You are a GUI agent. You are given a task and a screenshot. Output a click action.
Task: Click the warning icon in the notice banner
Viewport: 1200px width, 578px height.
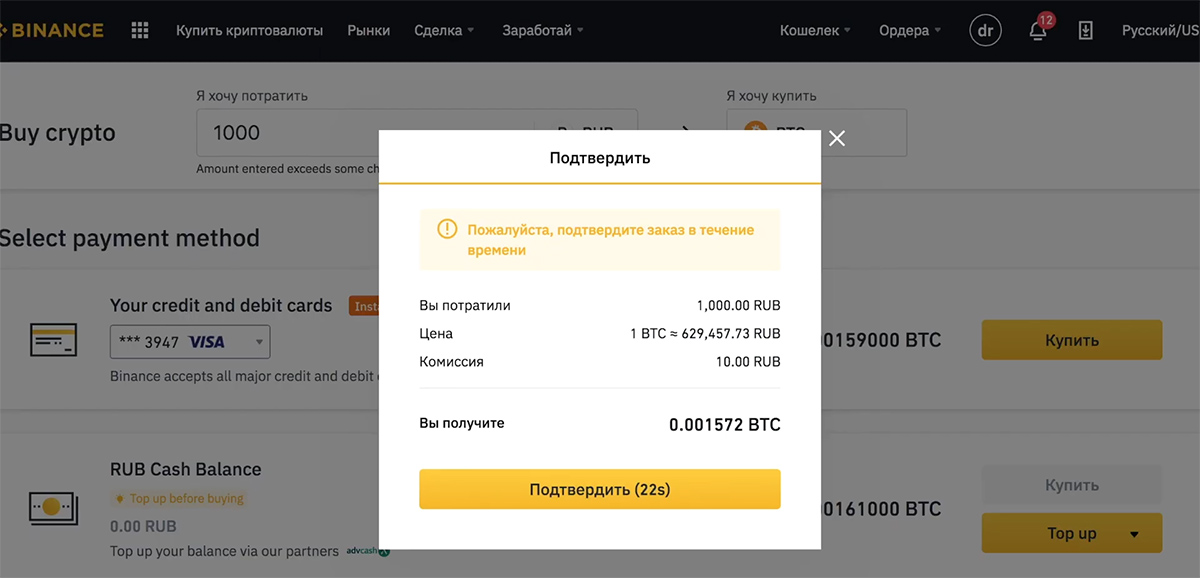[447, 230]
